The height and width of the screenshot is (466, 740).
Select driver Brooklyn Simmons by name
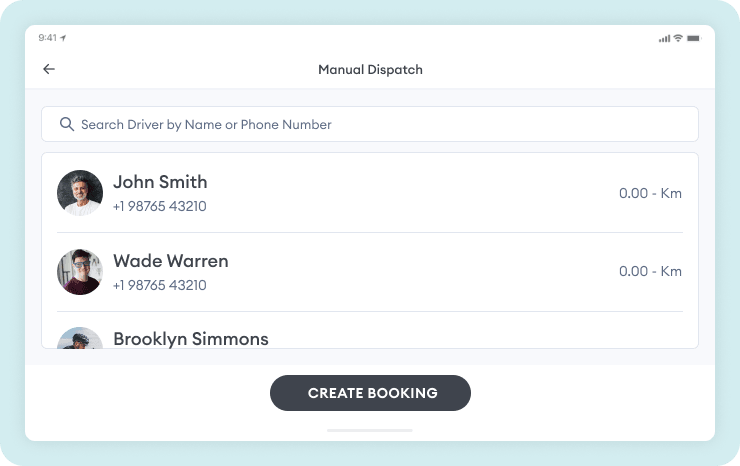tap(191, 339)
